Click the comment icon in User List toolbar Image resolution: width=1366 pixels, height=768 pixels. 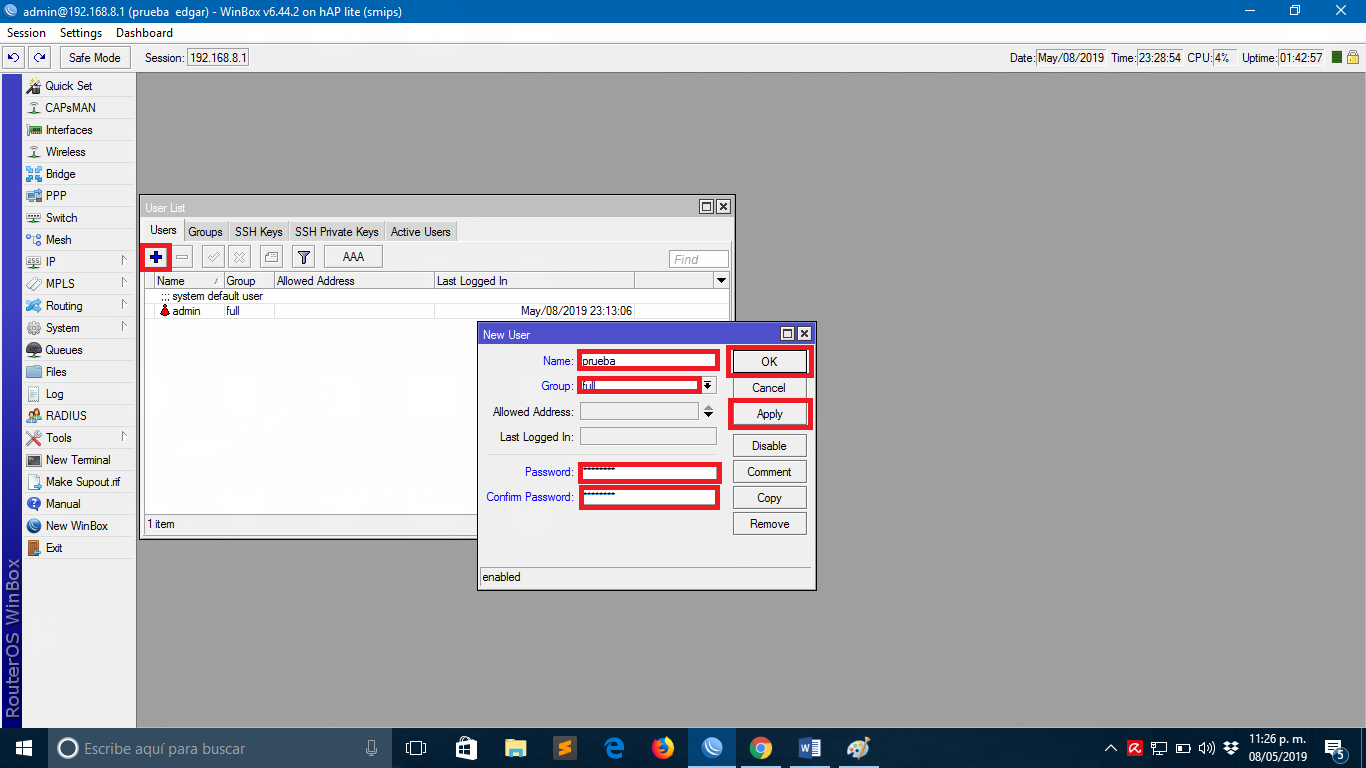(271, 257)
